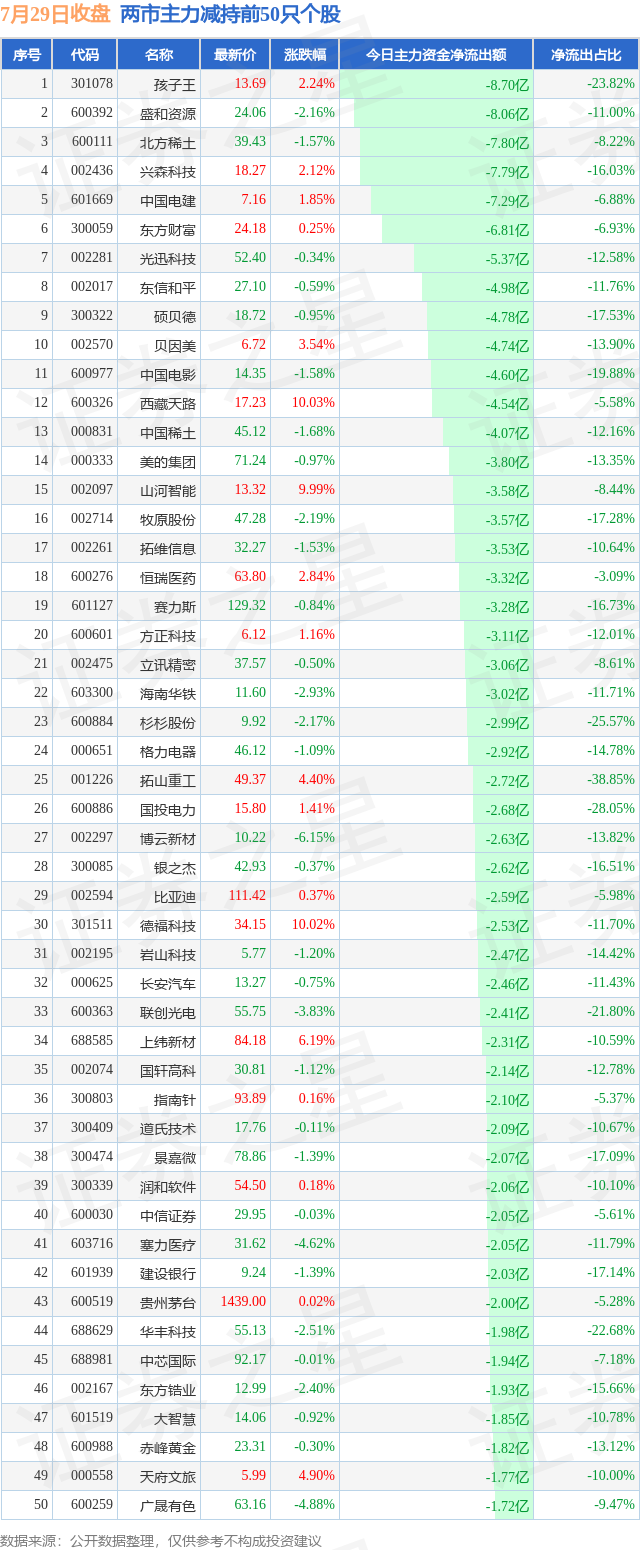Select stock name 银之杰
This screenshot has width=640, height=1550.
[x=175, y=867]
